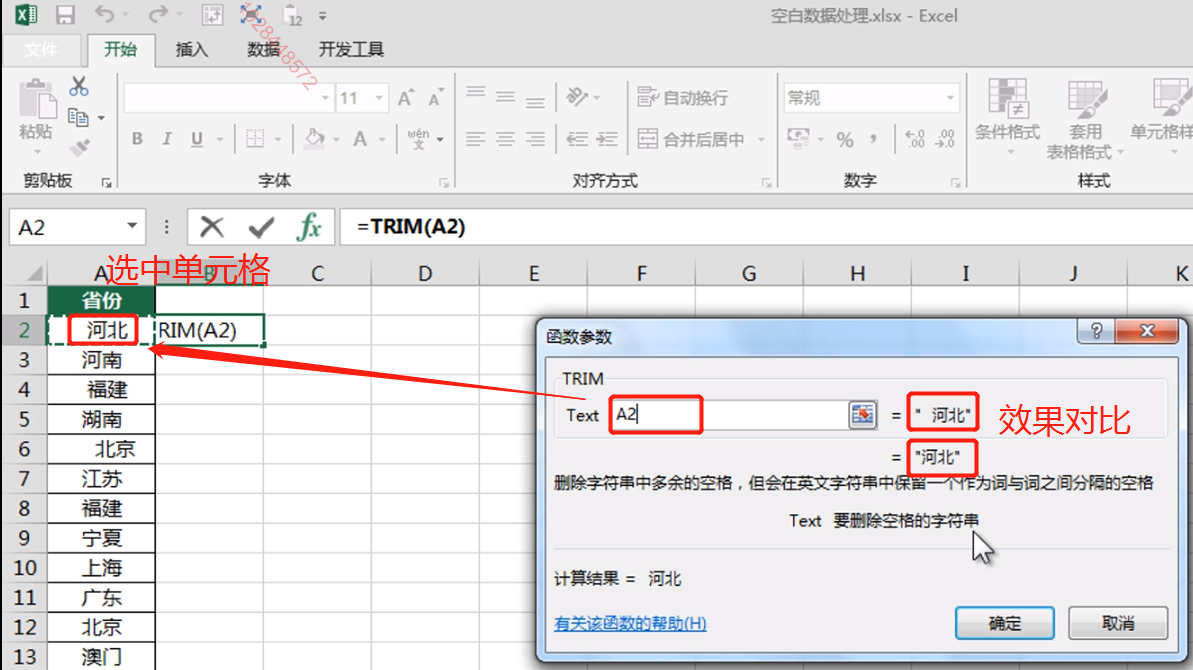Open the 文件 File tab
This screenshot has width=1193, height=670.
pos(40,50)
